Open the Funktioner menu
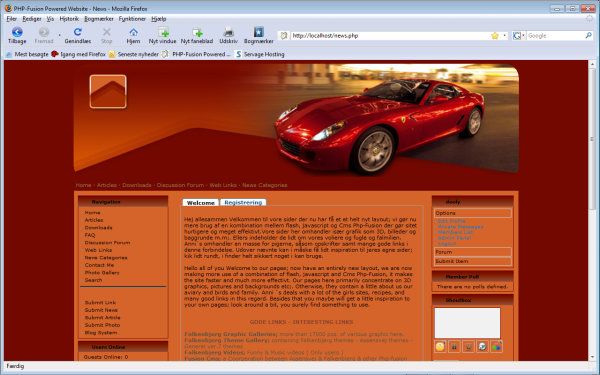This screenshot has width=600, height=375. [x=132, y=19]
